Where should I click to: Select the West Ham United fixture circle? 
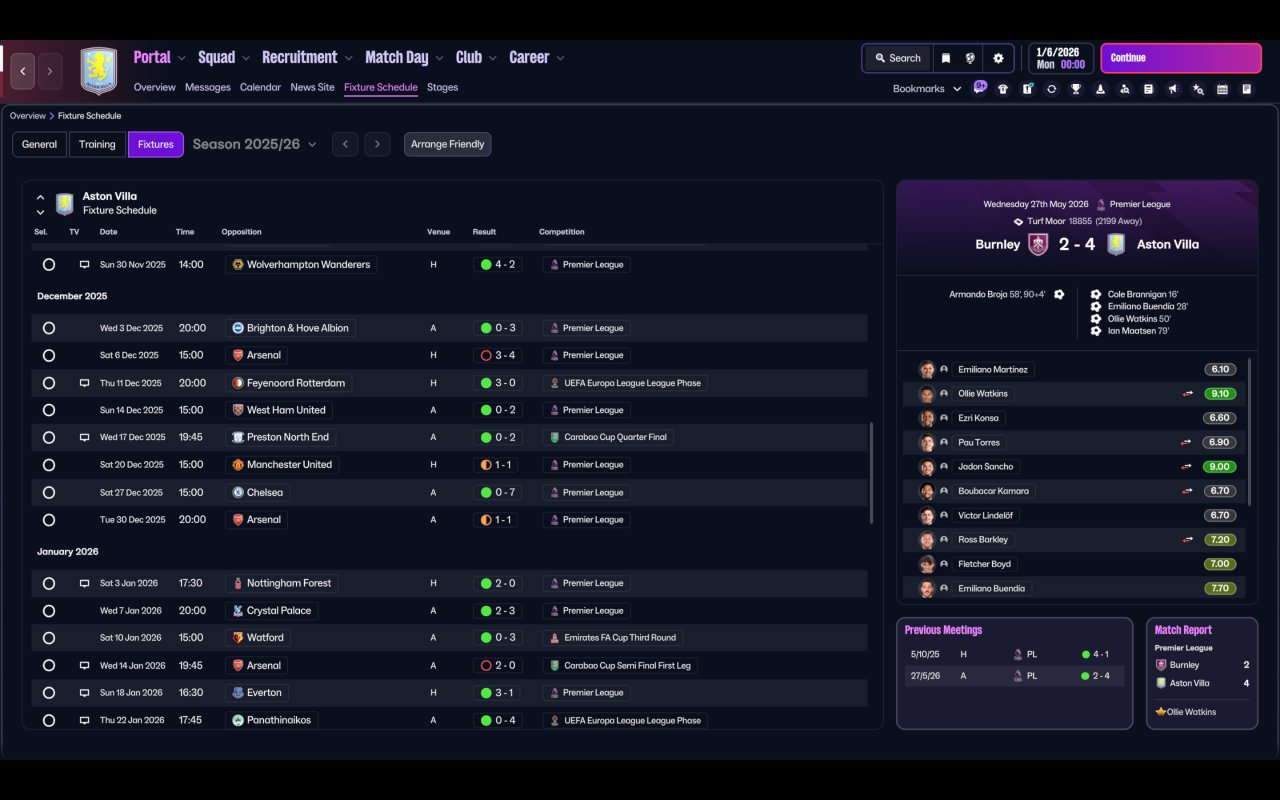tap(49, 410)
